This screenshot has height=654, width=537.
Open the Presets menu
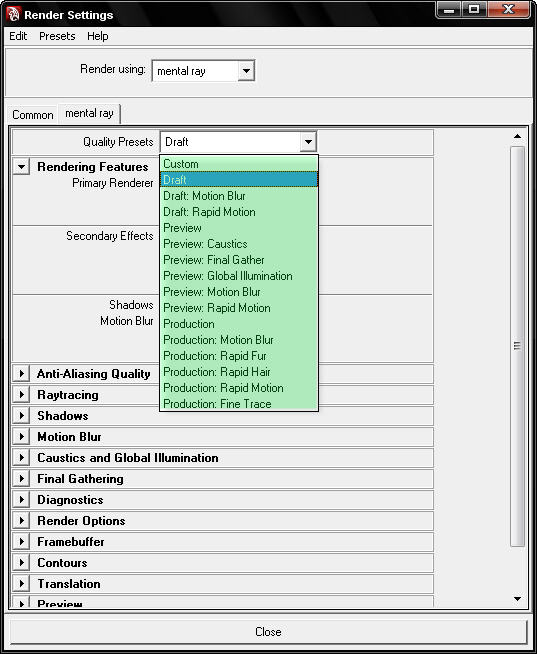point(57,36)
